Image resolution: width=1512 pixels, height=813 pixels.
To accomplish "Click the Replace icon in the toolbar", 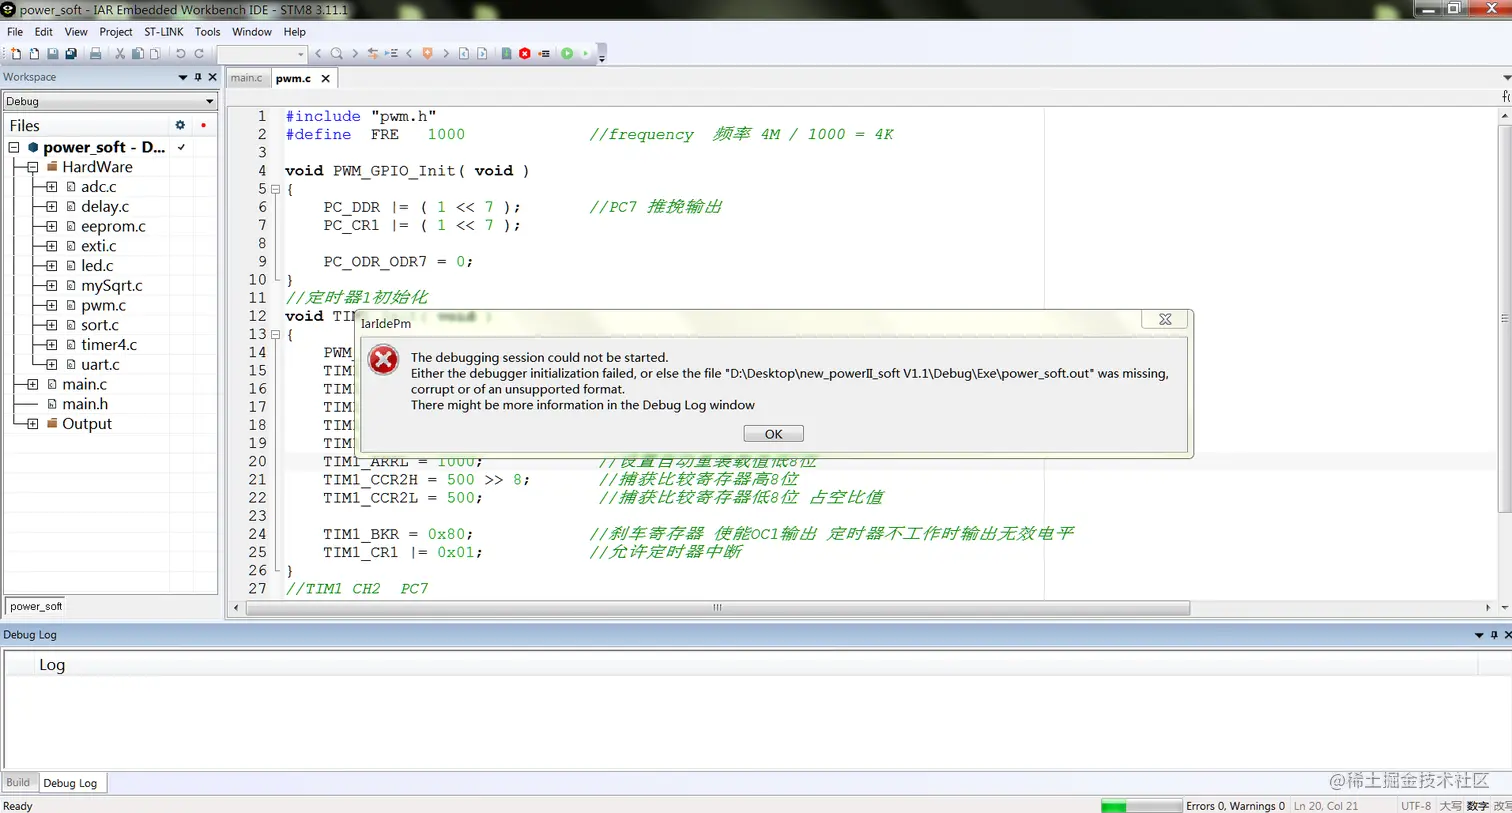I will tap(373, 54).
